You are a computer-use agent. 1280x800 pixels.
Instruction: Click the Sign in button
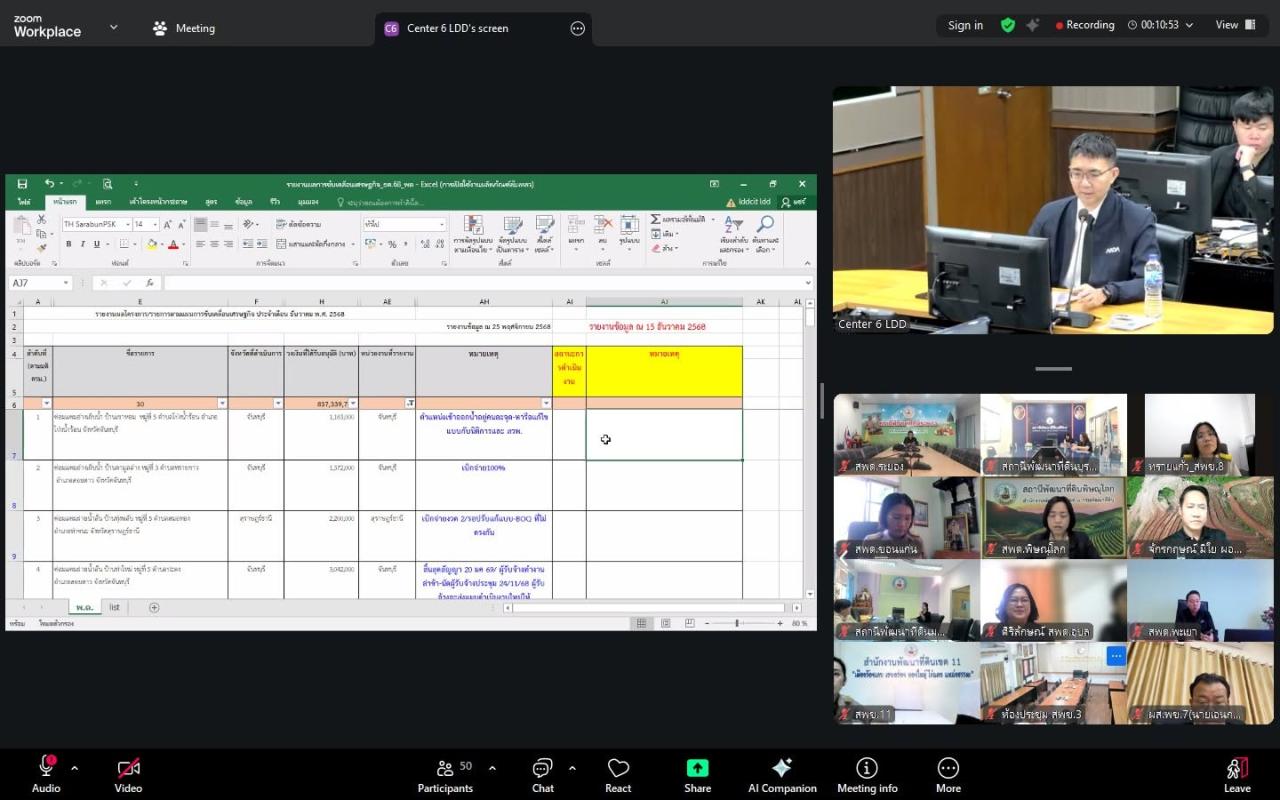965,25
